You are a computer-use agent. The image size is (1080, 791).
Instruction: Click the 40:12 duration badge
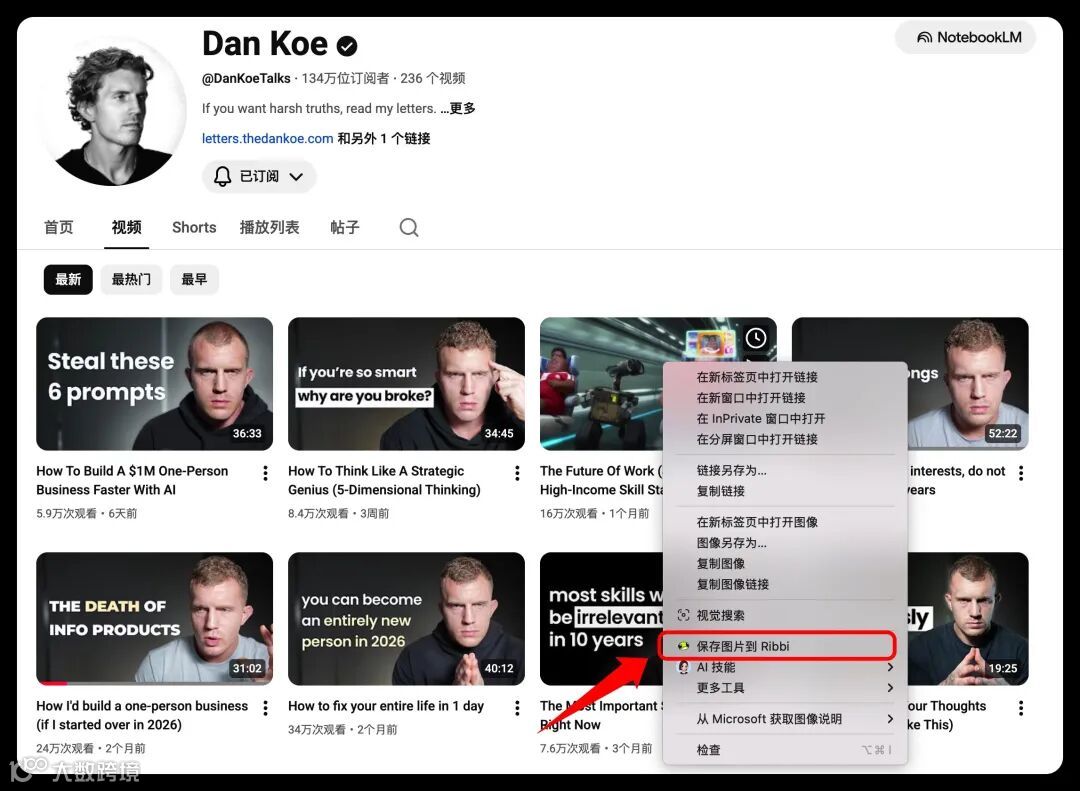coord(499,668)
